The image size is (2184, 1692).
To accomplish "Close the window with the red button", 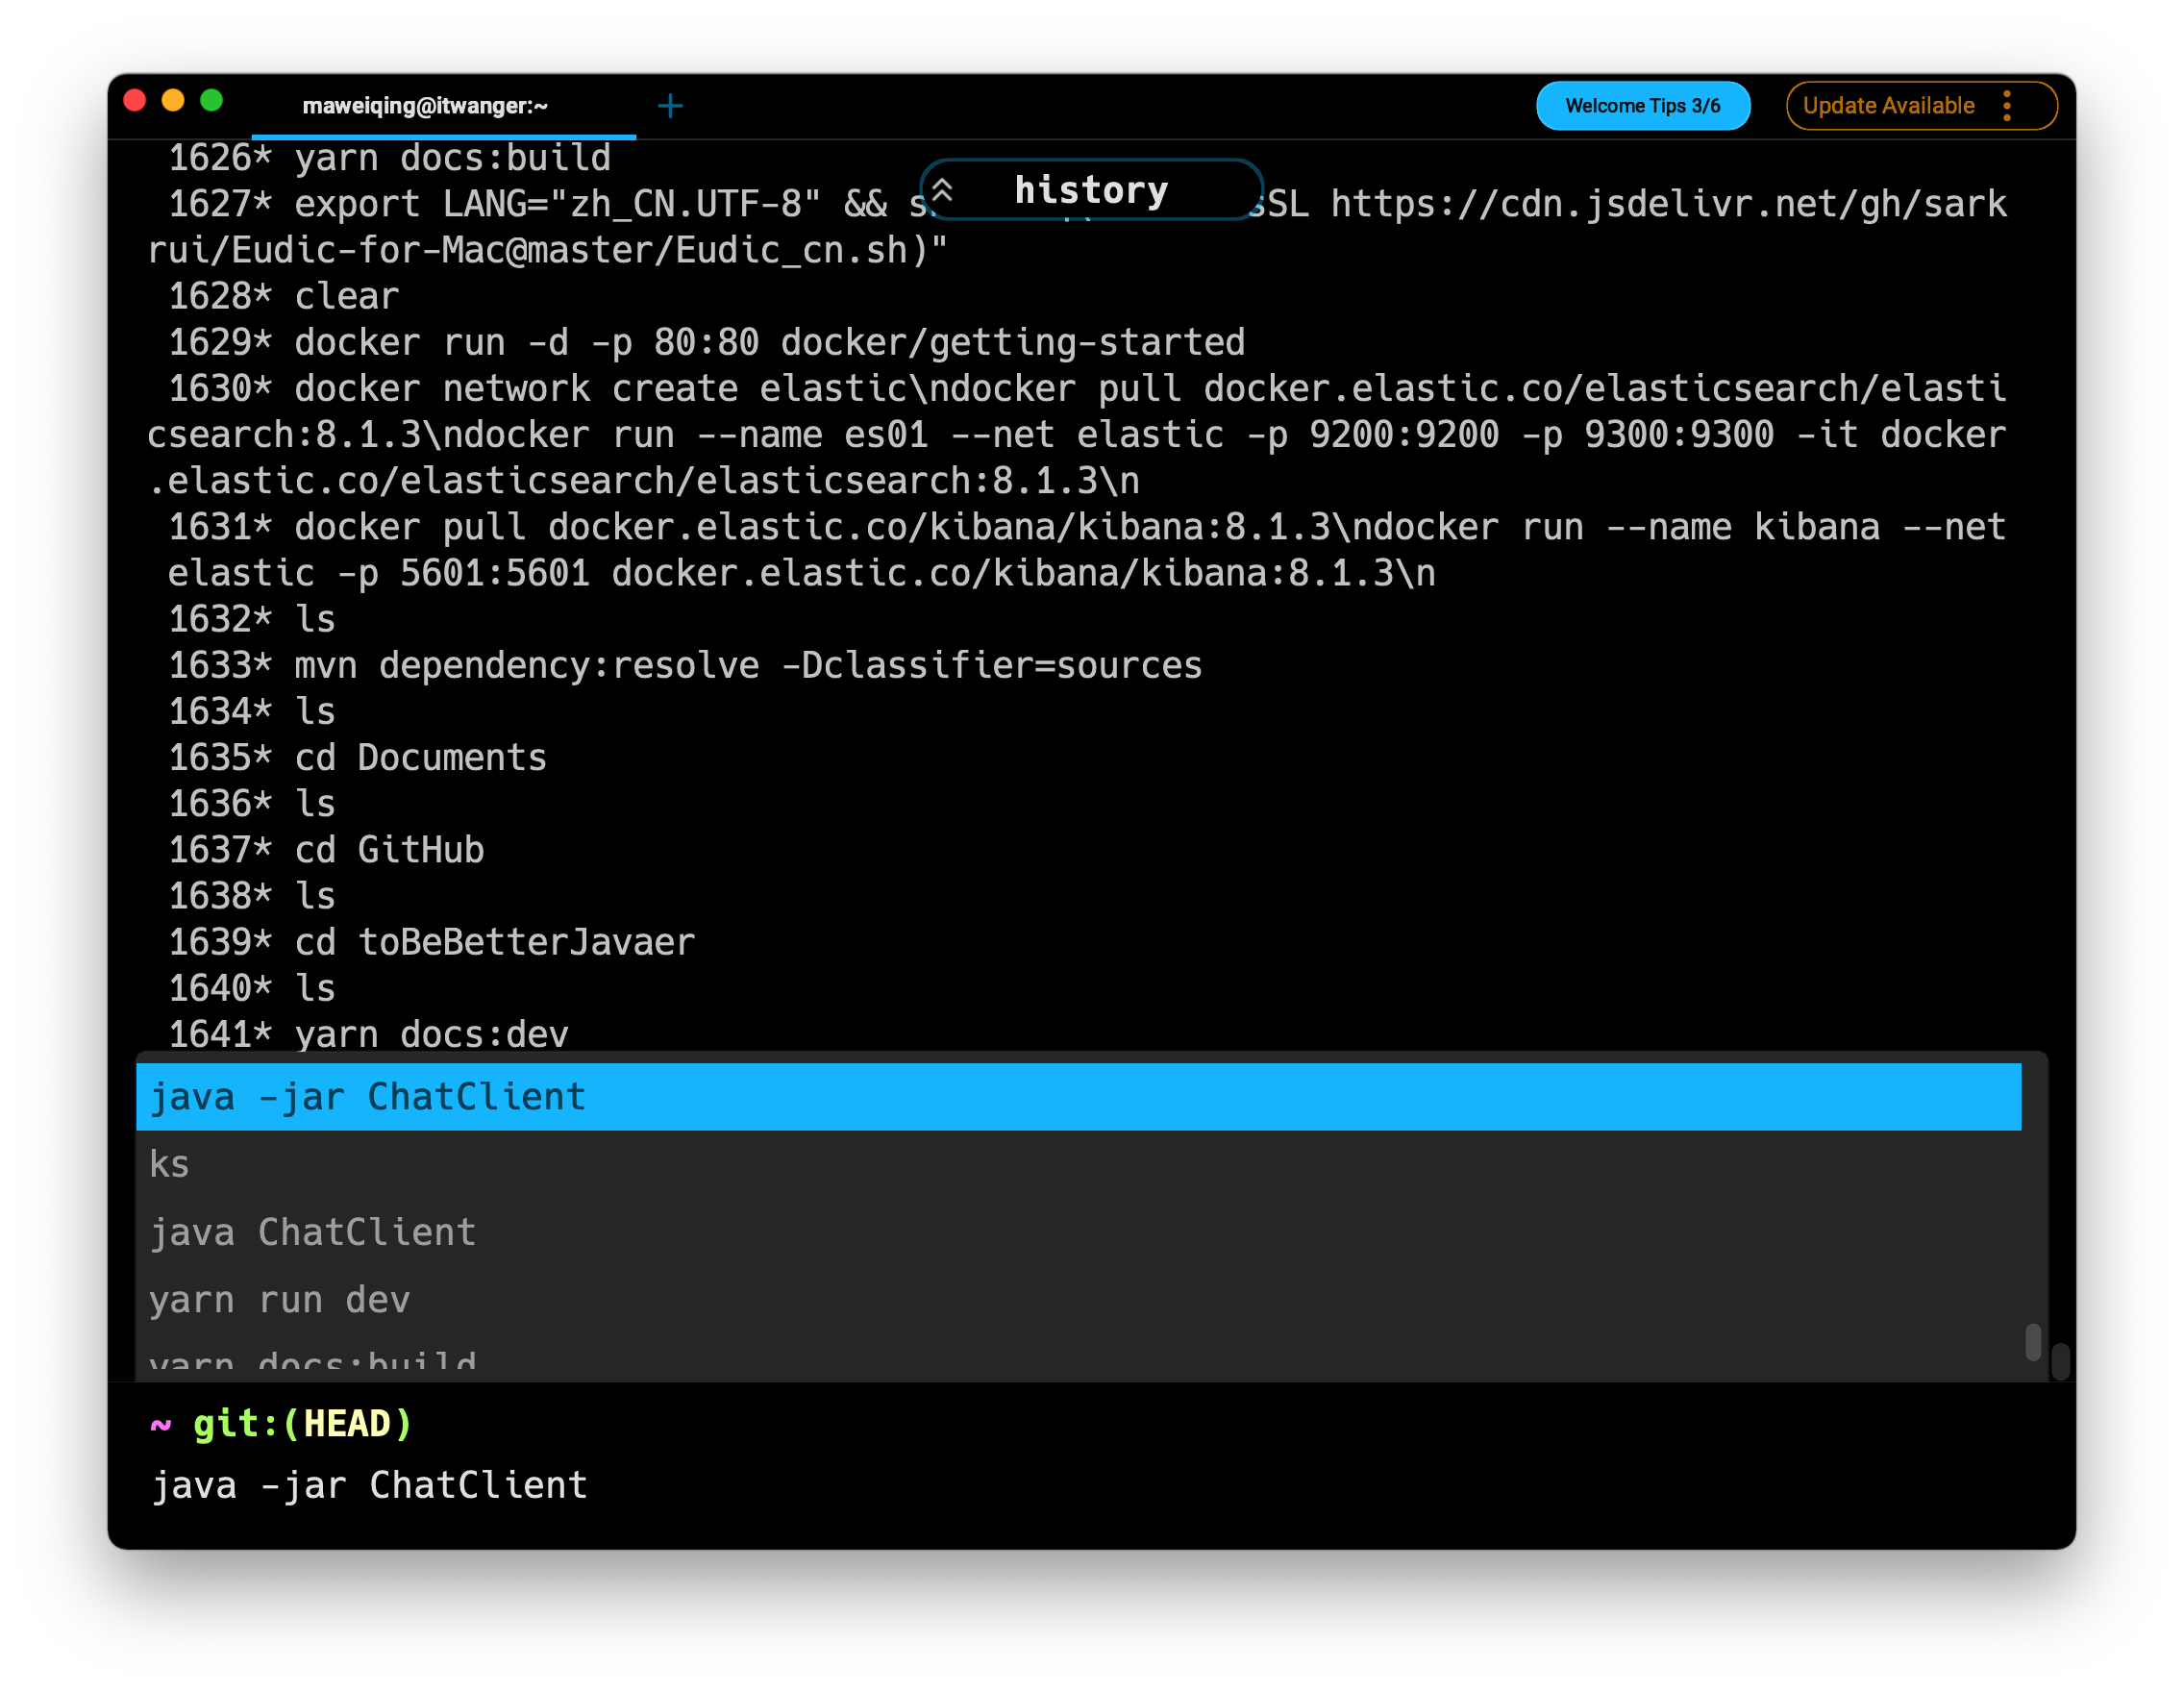I will [x=135, y=101].
